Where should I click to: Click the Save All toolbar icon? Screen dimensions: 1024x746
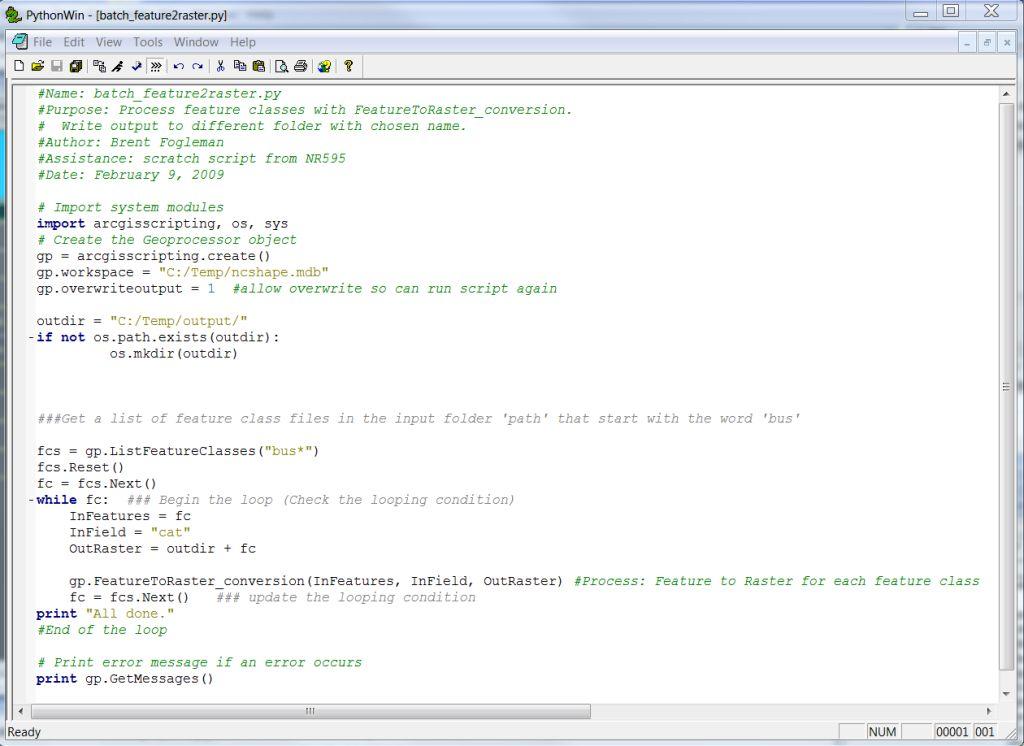click(x=76, y=66)
